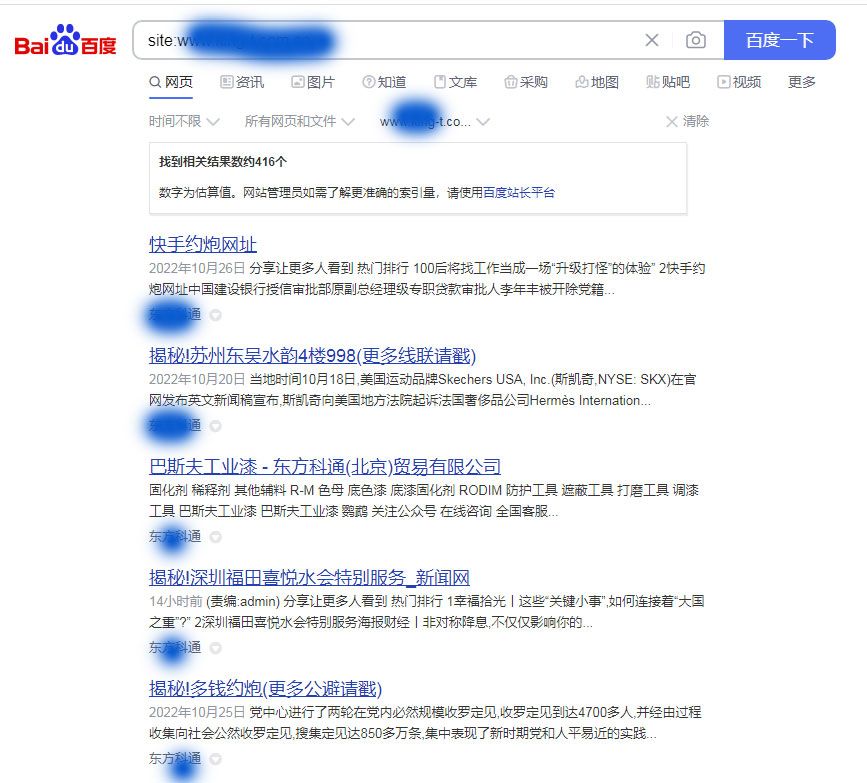Open the 视频 tab

click(x=739, y=82)
